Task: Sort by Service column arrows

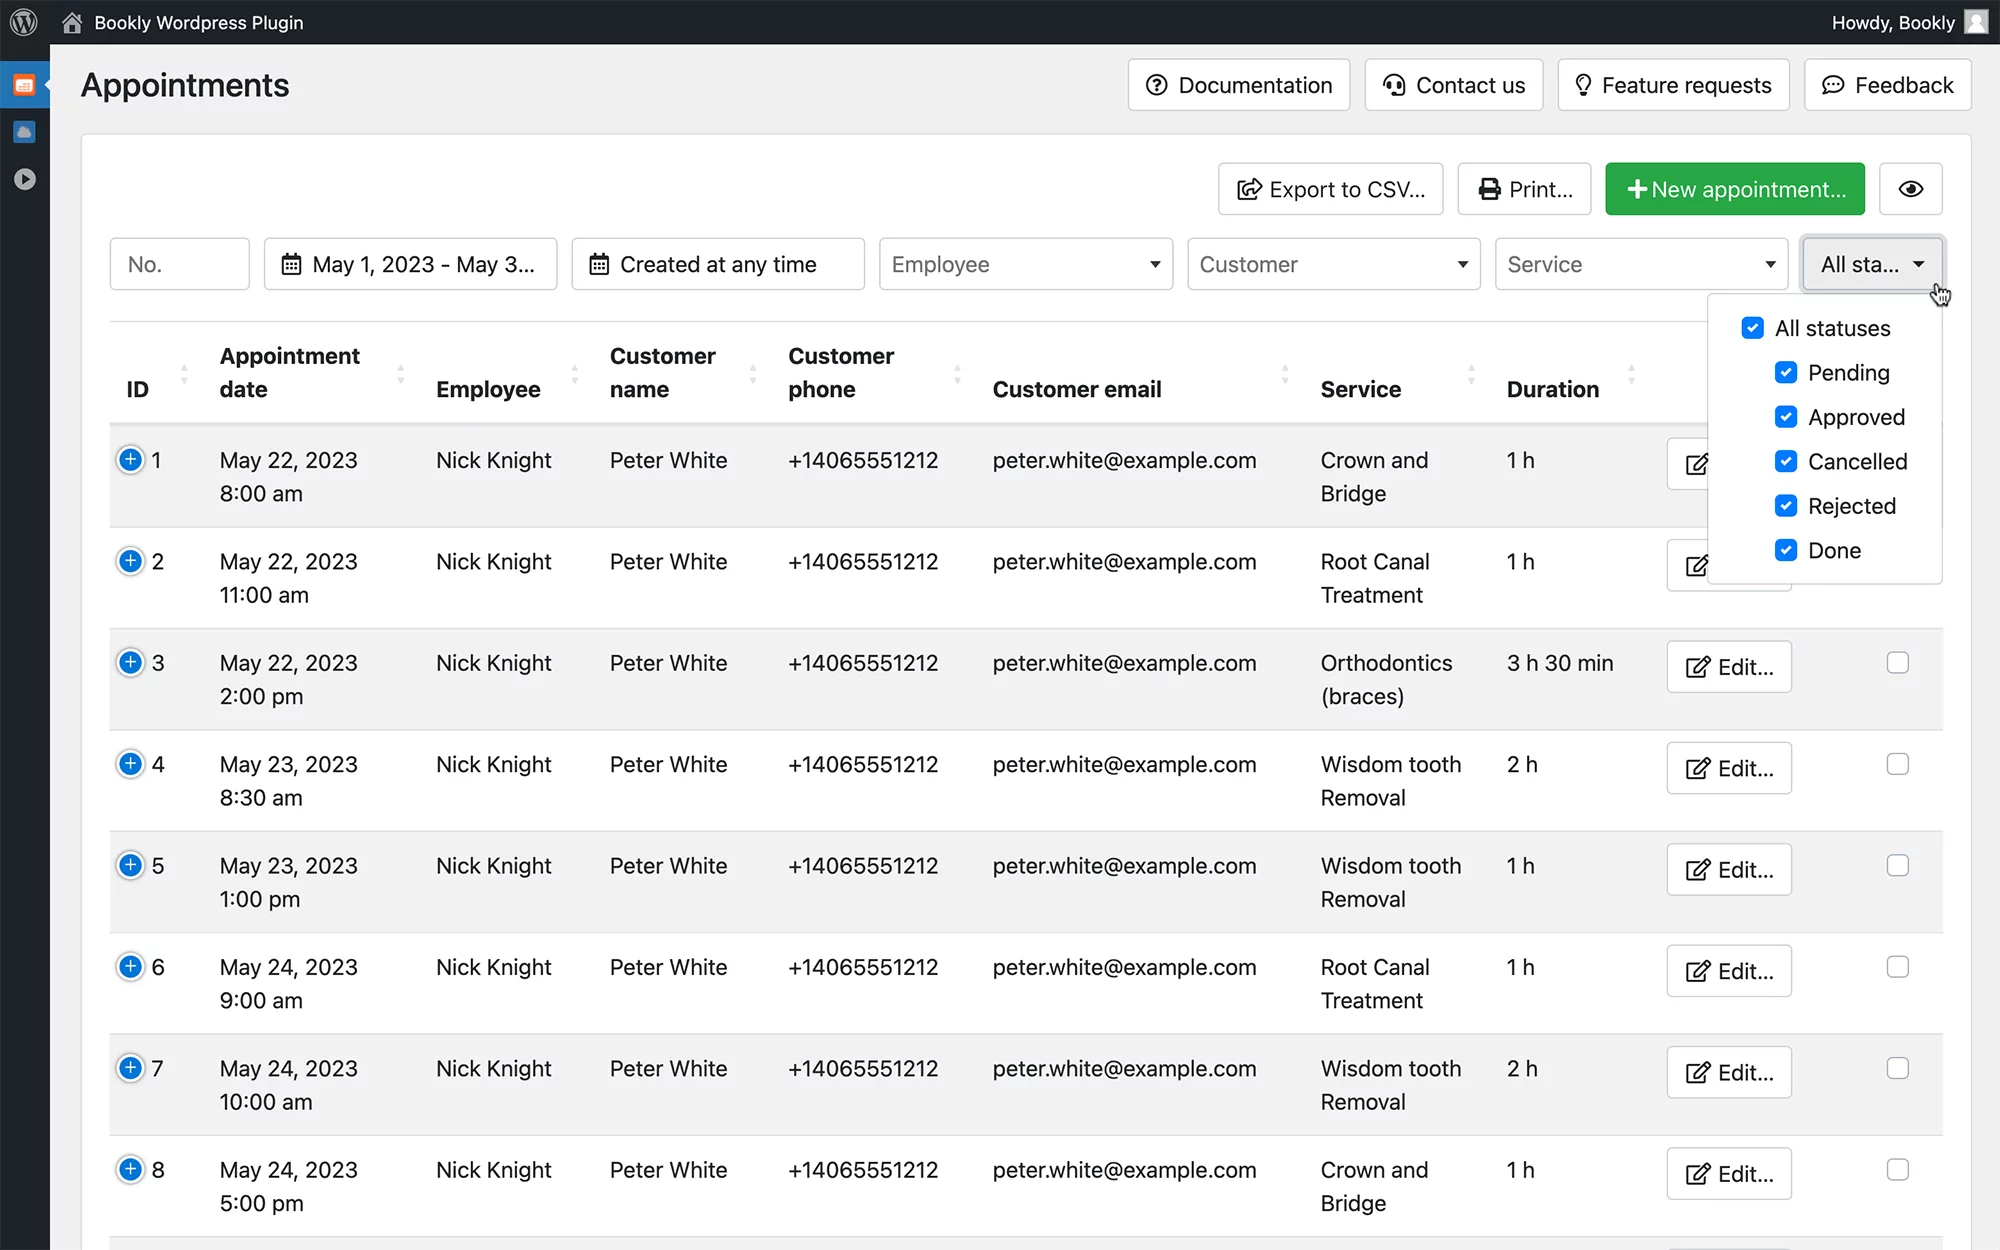Action: 1471,374
